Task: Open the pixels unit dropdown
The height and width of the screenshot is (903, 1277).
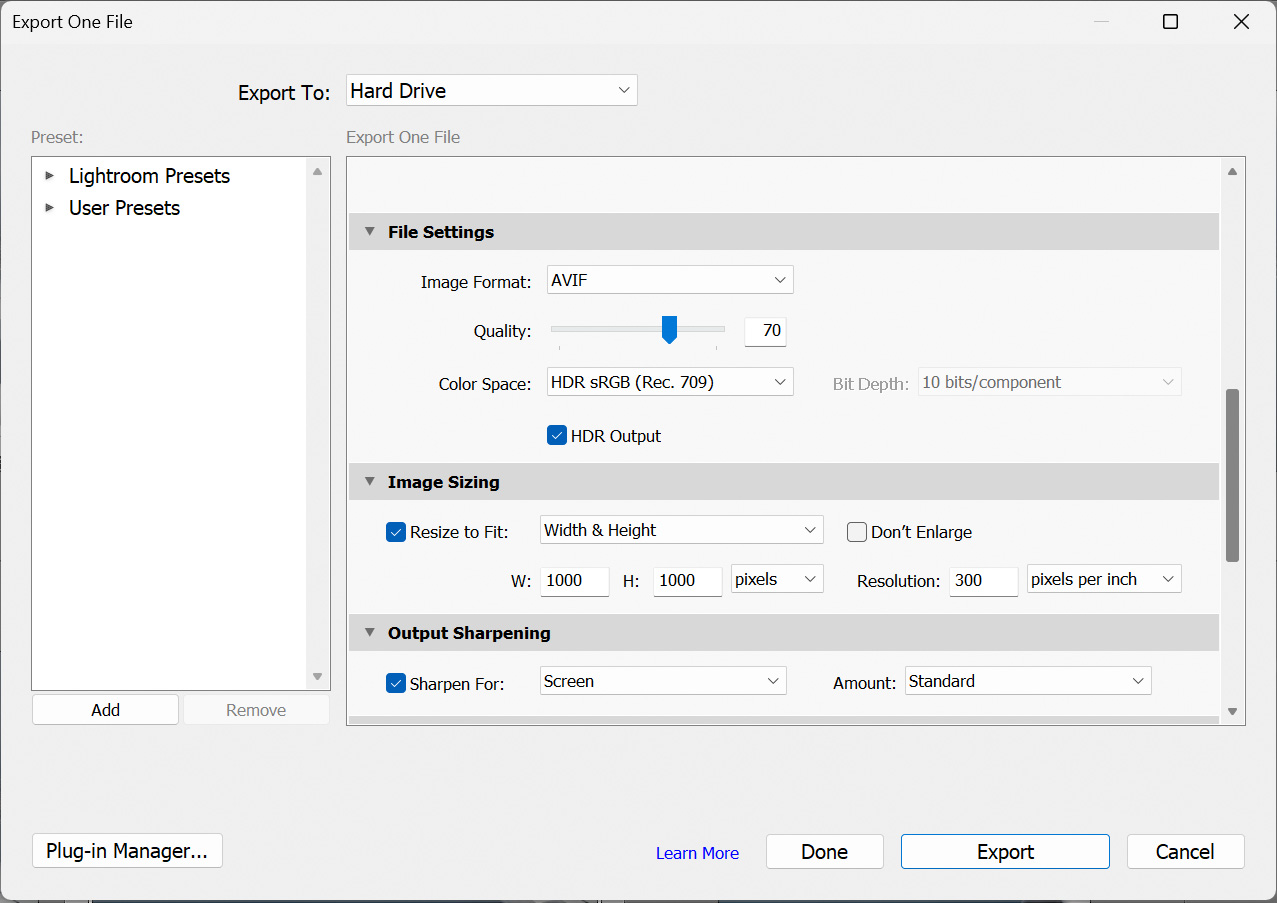Action: (x=777, y=578)
